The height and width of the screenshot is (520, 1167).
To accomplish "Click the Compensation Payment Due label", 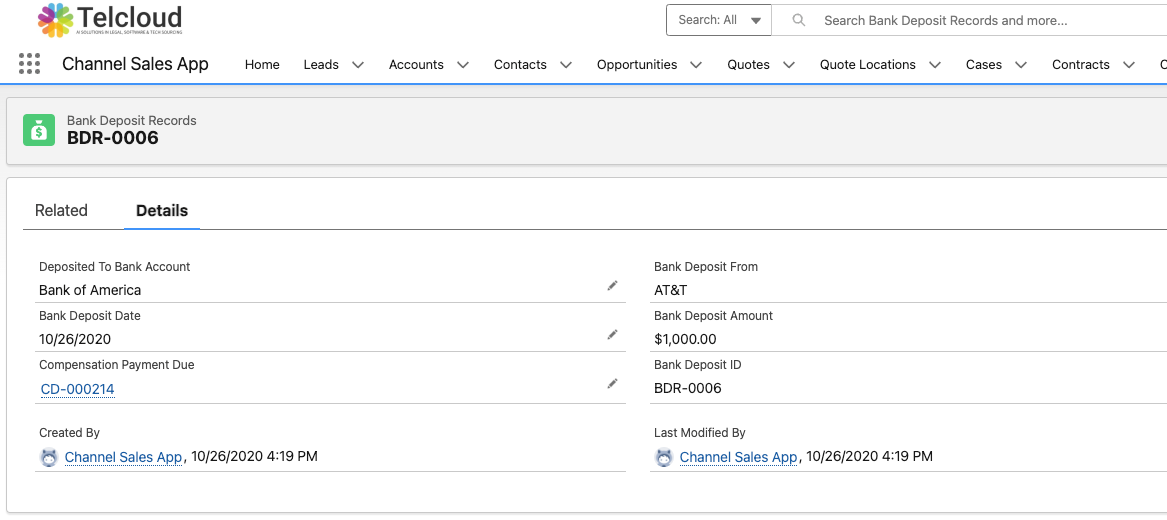I will (x=117, y=365).
